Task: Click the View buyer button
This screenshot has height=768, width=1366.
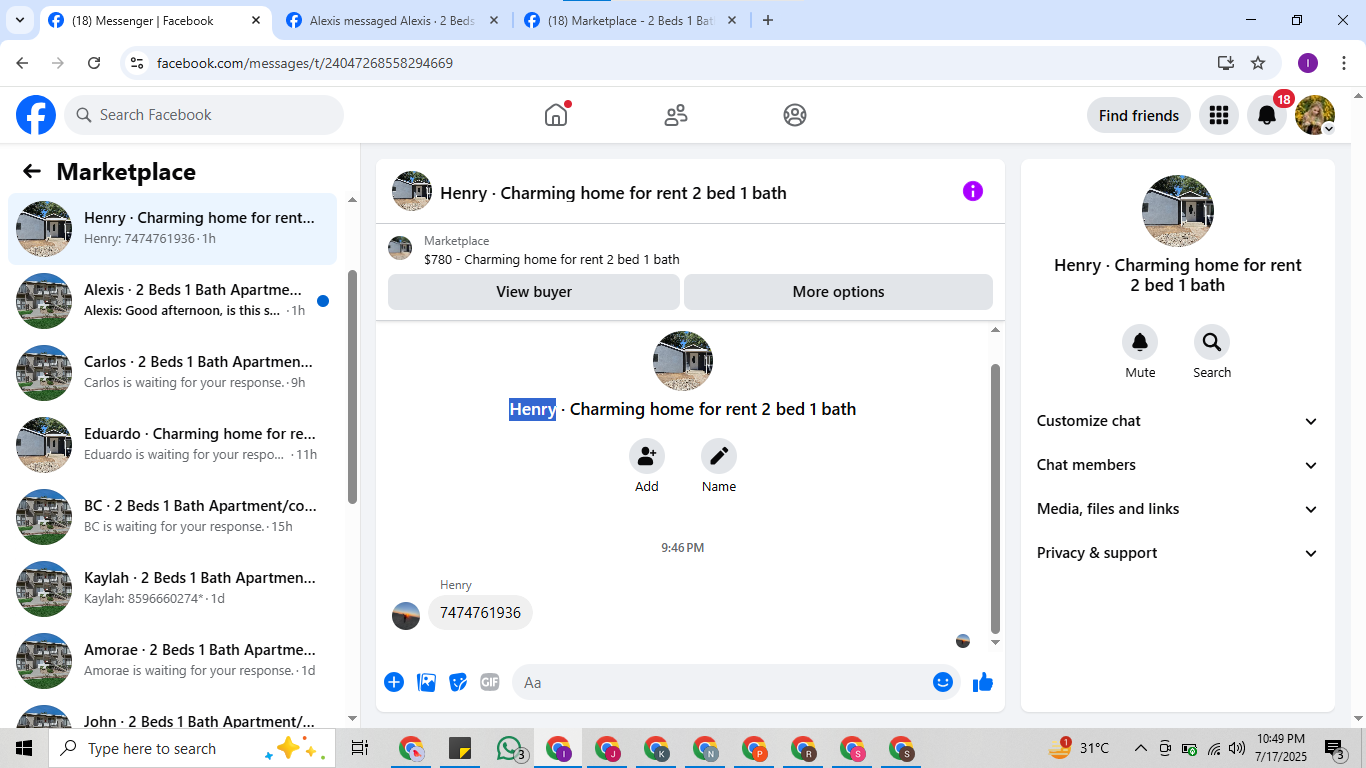Action: [x=534, y=292]
